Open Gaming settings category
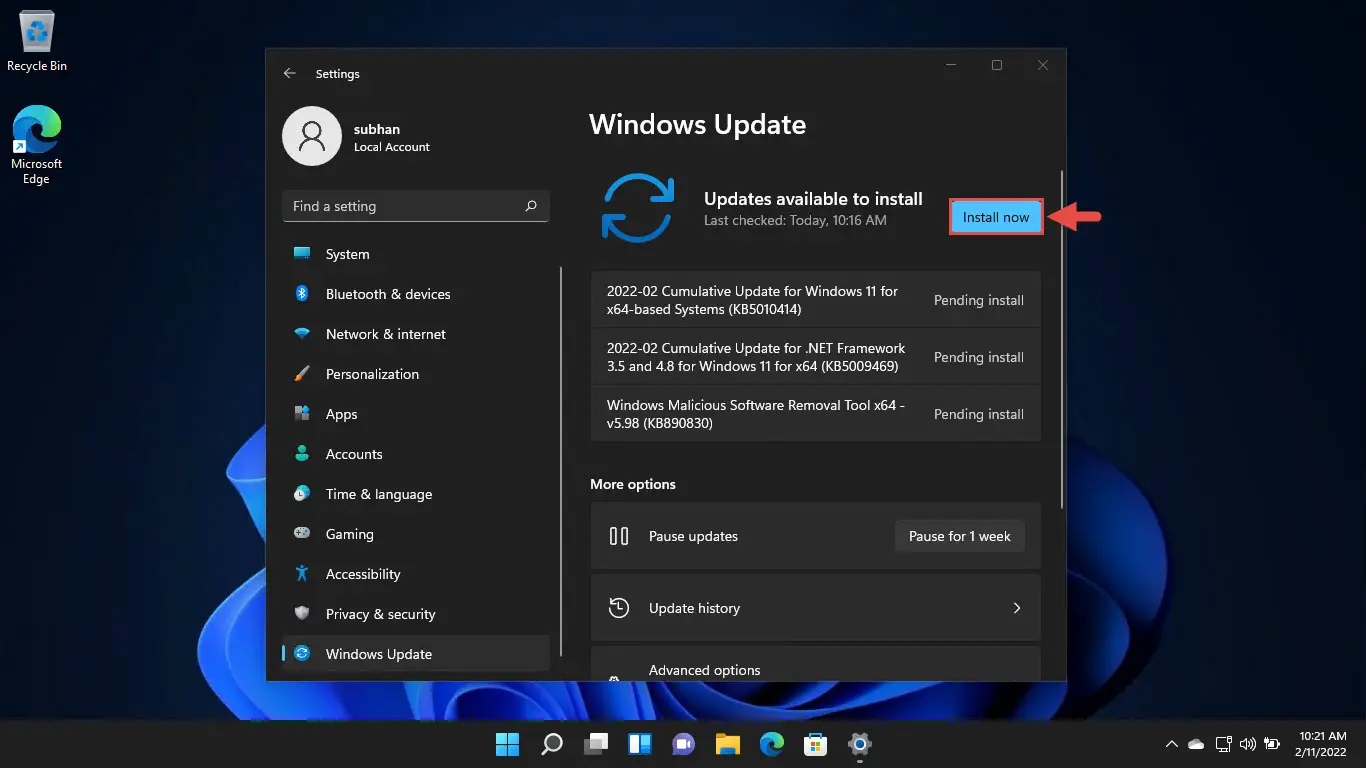The width and height of the screenshot is (1366, 768). pyautogui.click(x=416, y=534)
